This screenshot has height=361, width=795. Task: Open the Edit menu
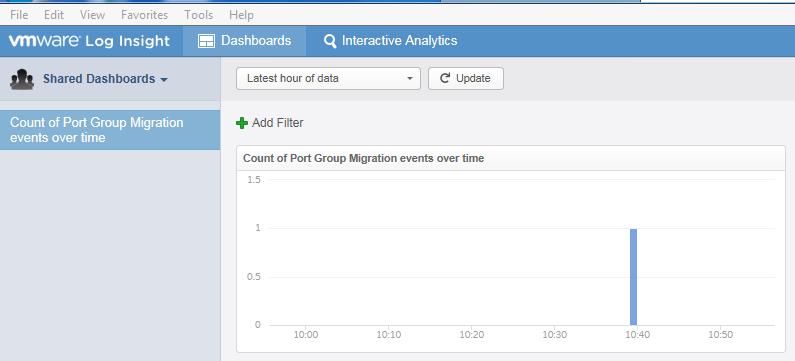(x=54, y=15)
